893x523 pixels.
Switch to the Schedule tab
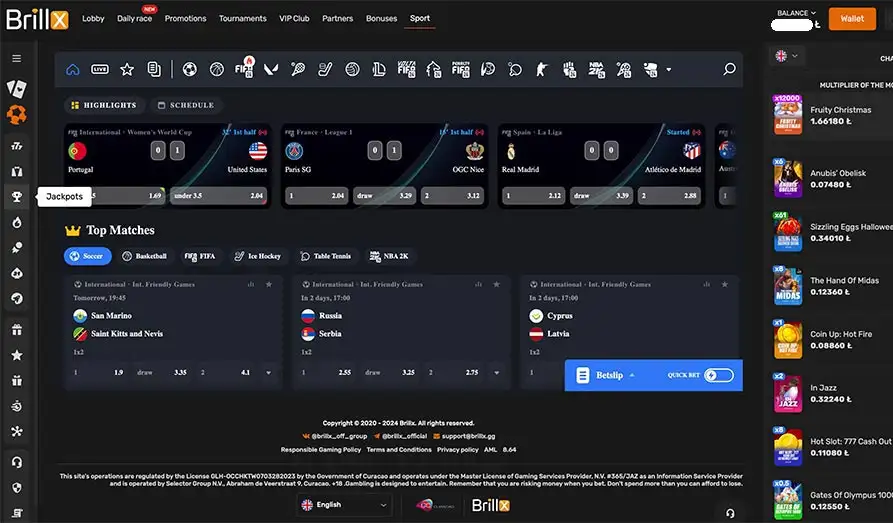click(186, 105)
